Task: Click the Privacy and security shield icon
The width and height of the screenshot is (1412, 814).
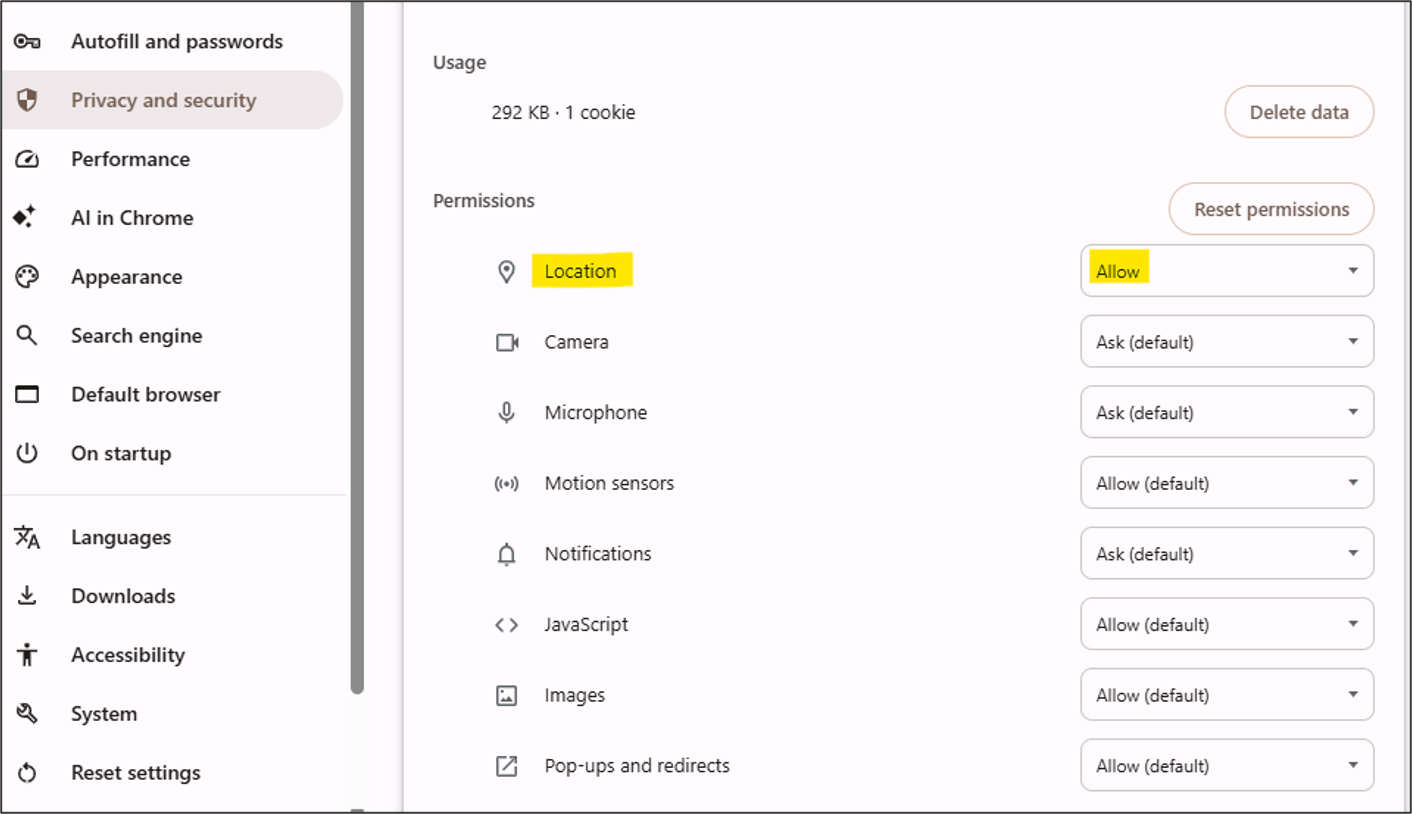Action: tap(27, 100)
